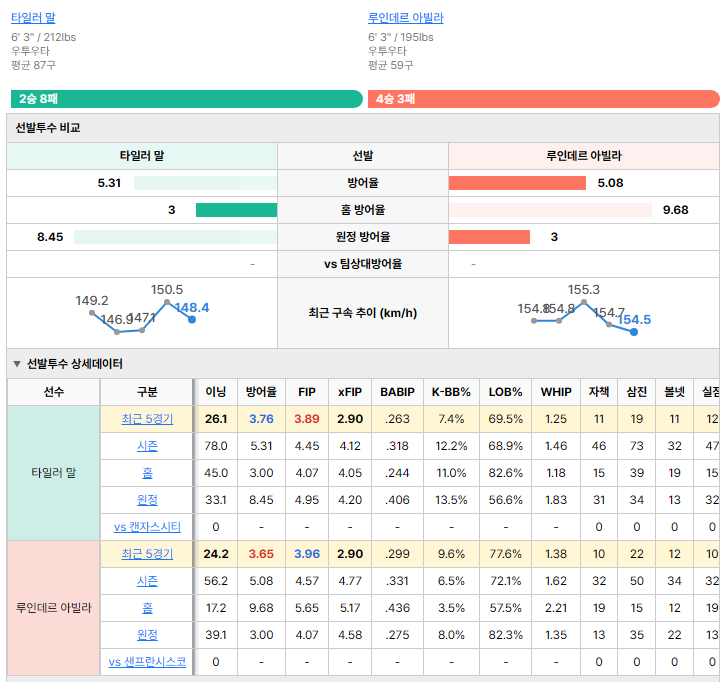Image resolution: width=726 pixels, height=682 pixels.
Task: Click the 이닝 column header
Action: (x=216, y=392)
